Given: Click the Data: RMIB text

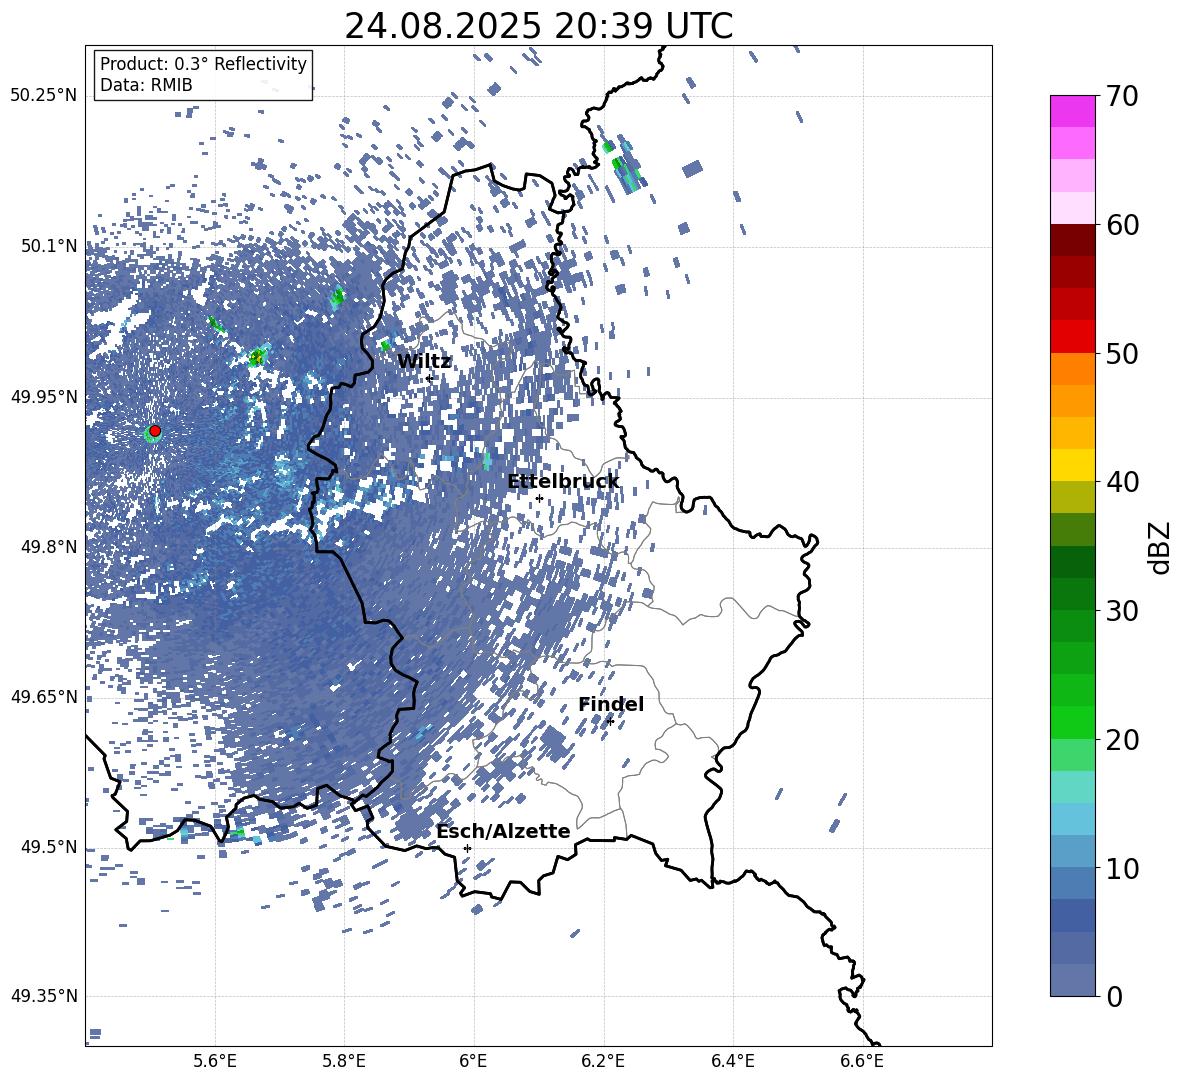Looking at the screenshot, I should [x=146, y=85].
